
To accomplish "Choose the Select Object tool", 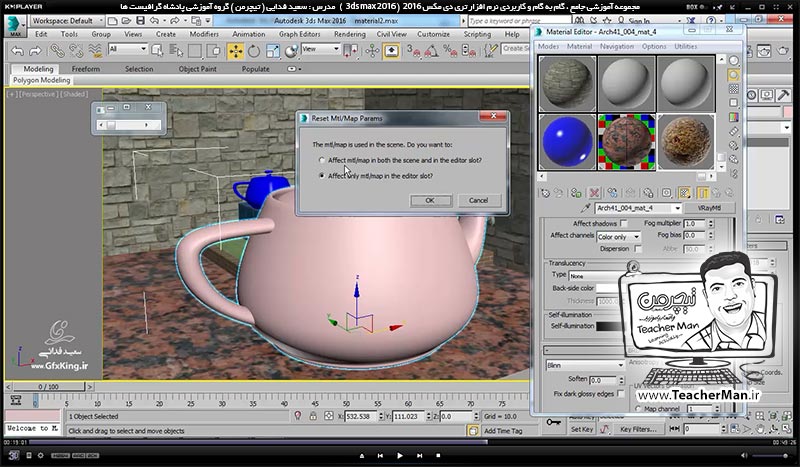I will (158, 51).
